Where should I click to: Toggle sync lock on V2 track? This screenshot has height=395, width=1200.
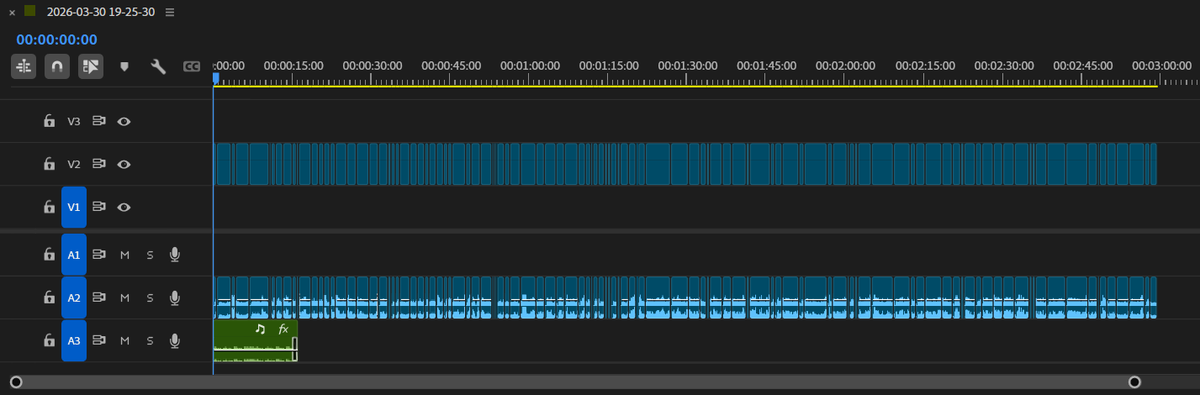(x=99, y=163)
